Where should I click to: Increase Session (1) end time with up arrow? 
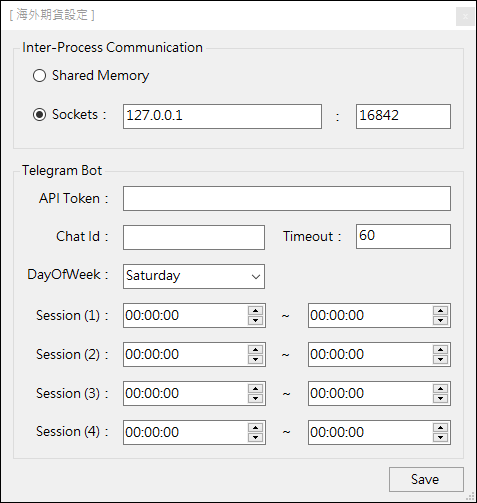(x=440, y=311)
